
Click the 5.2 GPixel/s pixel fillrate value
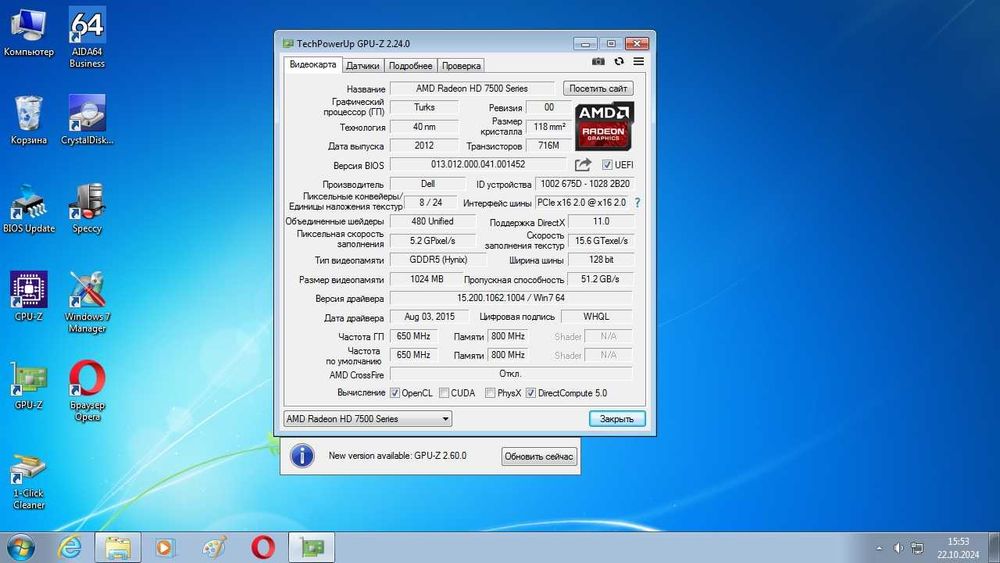[x=432, y=240]
